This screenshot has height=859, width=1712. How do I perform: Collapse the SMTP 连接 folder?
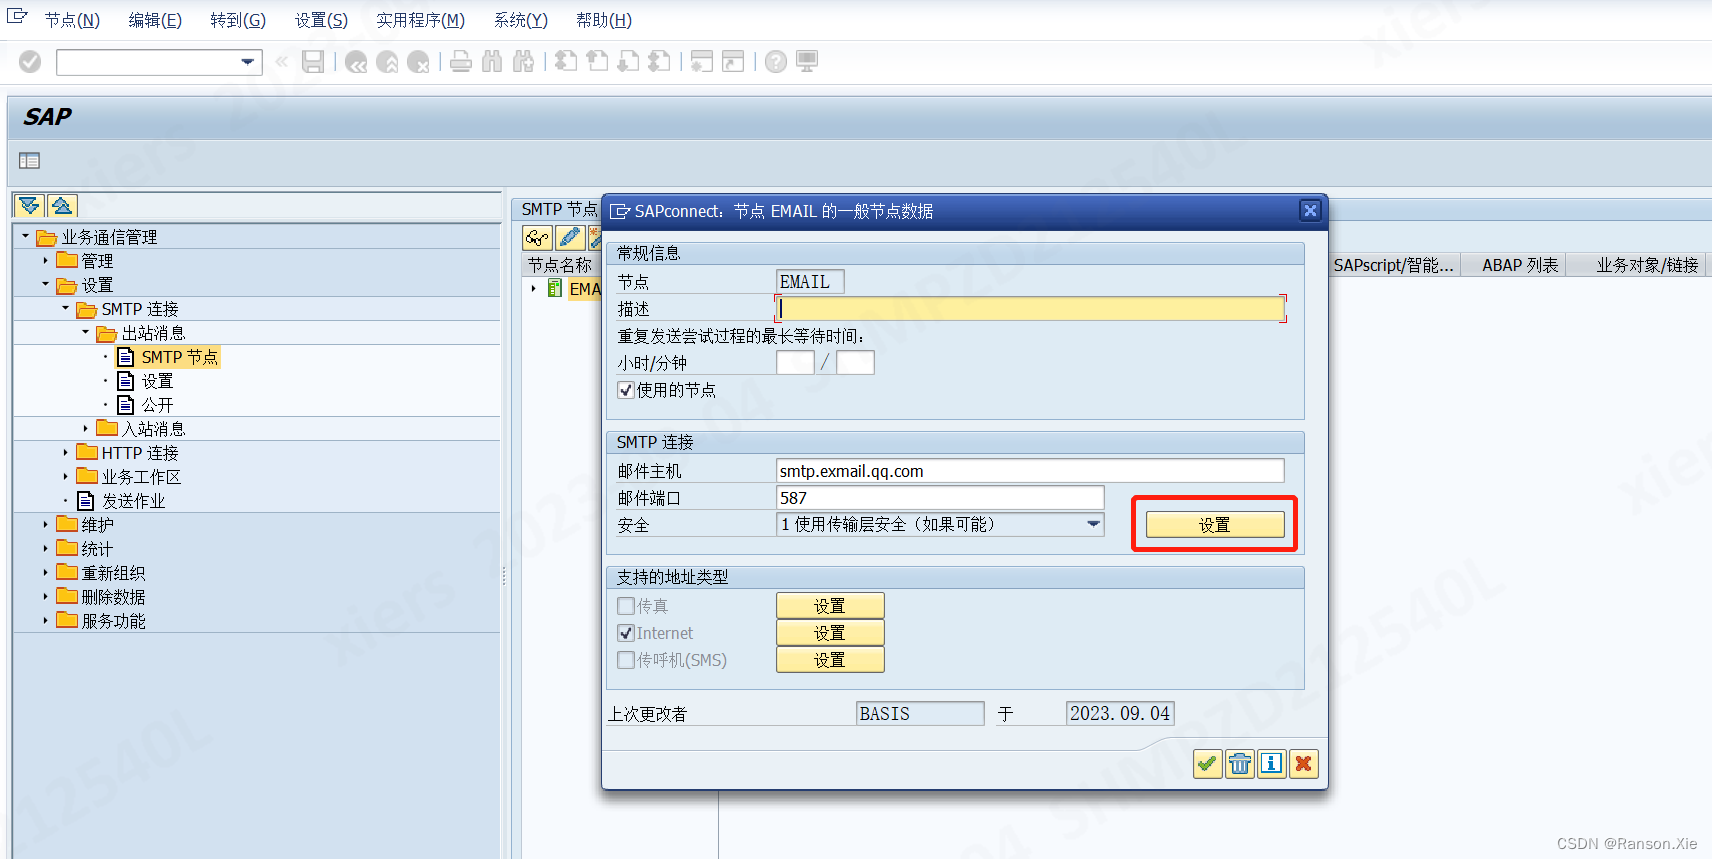[65, 308]
